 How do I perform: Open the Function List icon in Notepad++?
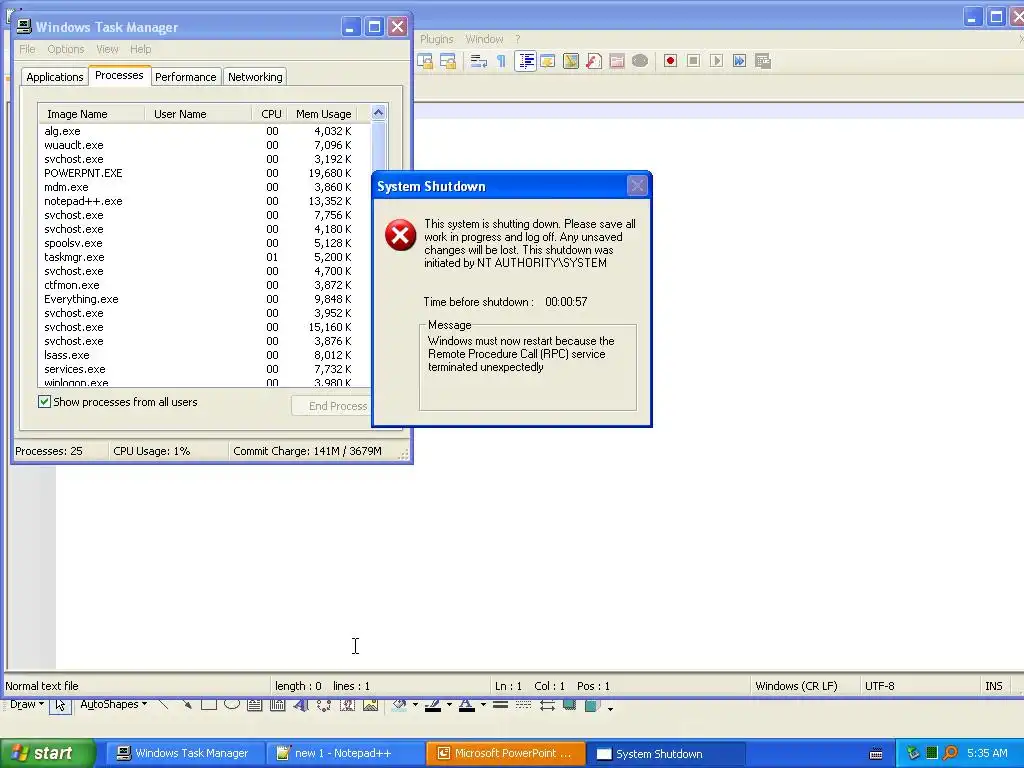click(594, 61)
